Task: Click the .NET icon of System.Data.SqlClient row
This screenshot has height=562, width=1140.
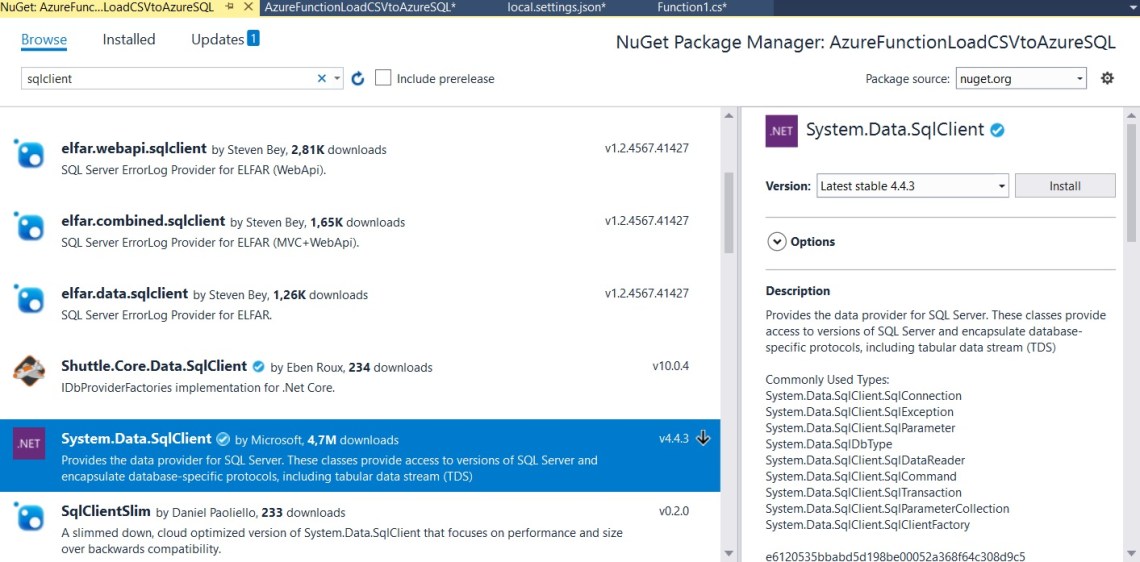Action: pyautogui.click(x=30, y=443)
